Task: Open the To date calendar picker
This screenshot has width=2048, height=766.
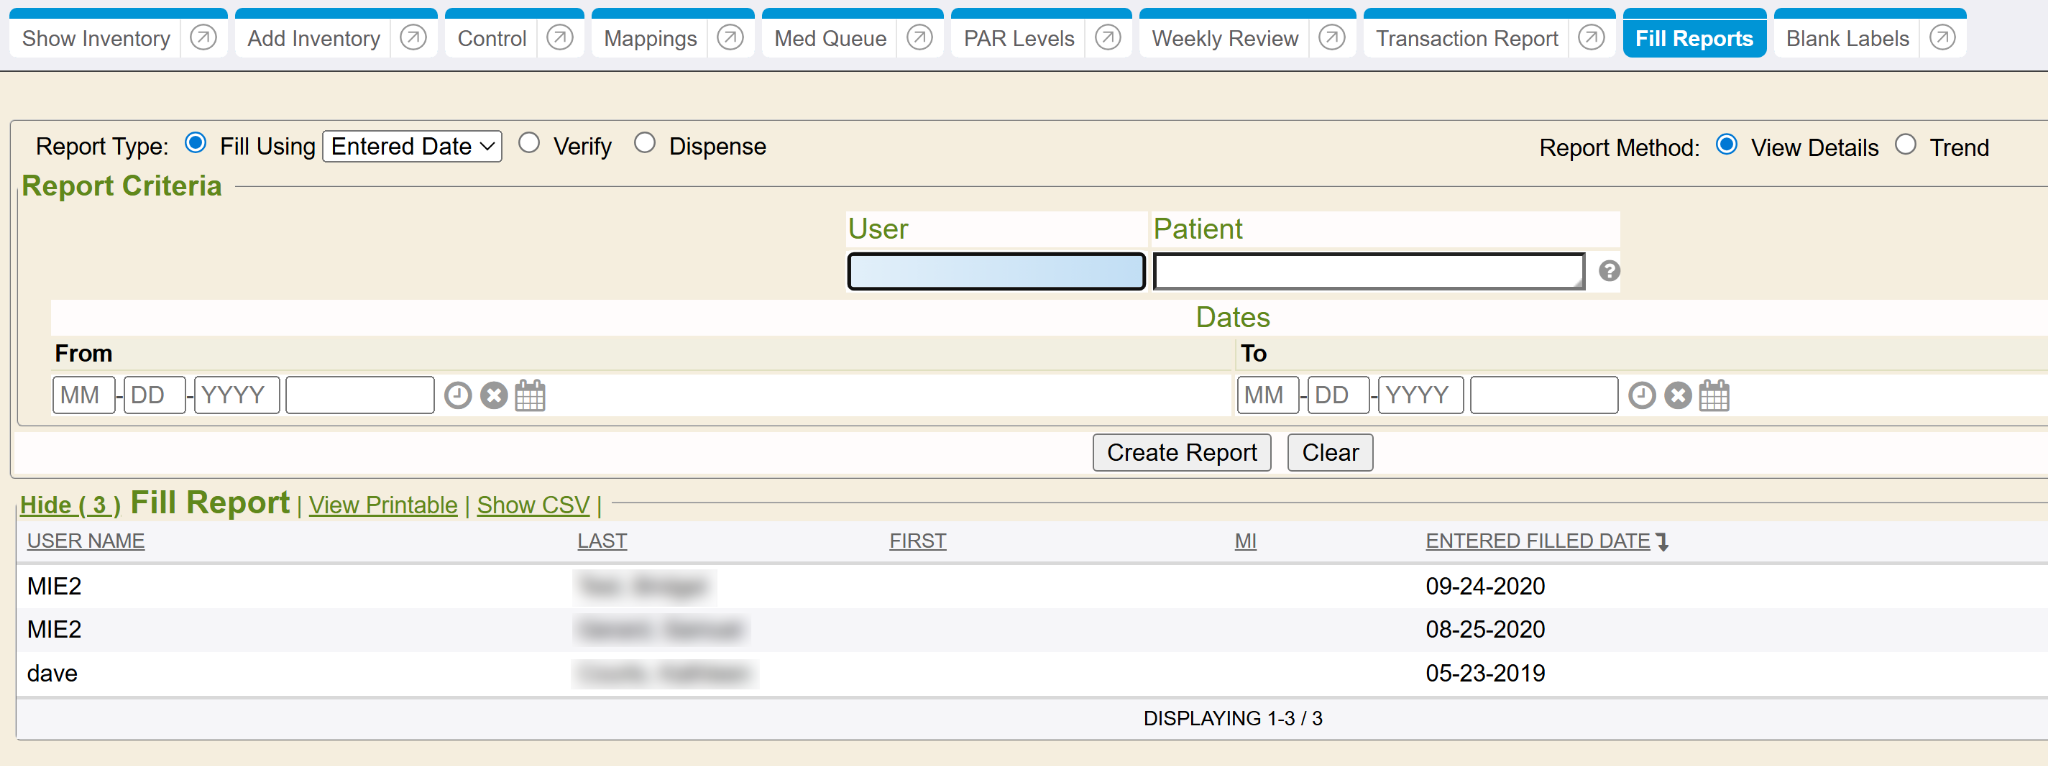Action: [x=1714, y=396]
